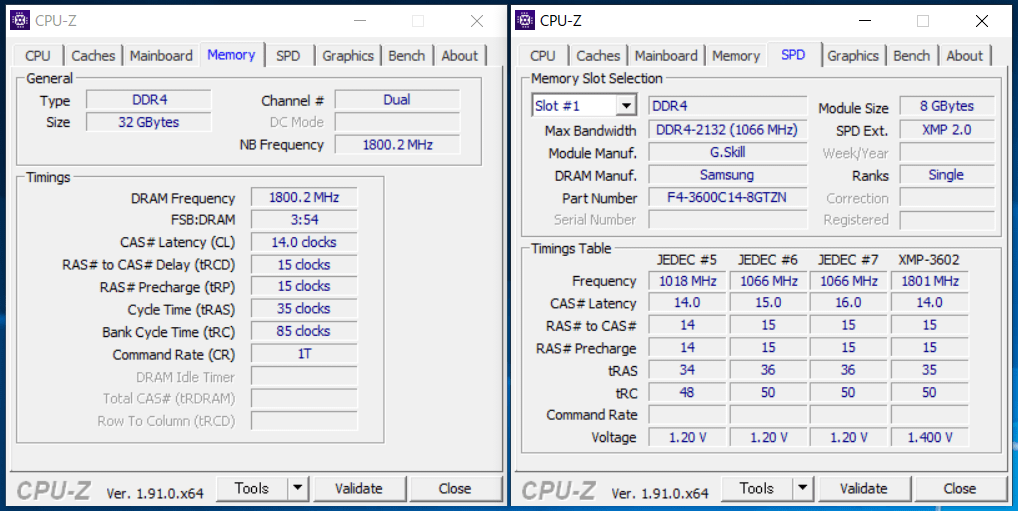Open Tools dropdown arrow in left window
This screenshot has width=1018, height=511.
[x=297, y=488]
